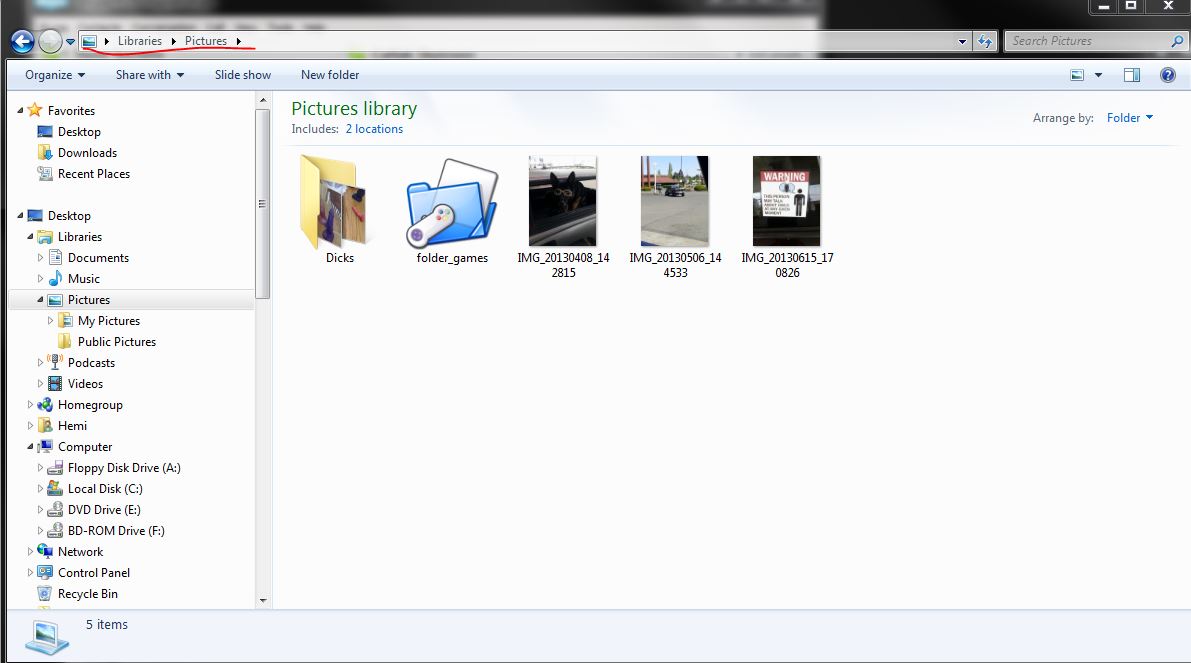Collapse the Libraries tree node
Screen dimensions: 1191x663
(x=30, y=237)
